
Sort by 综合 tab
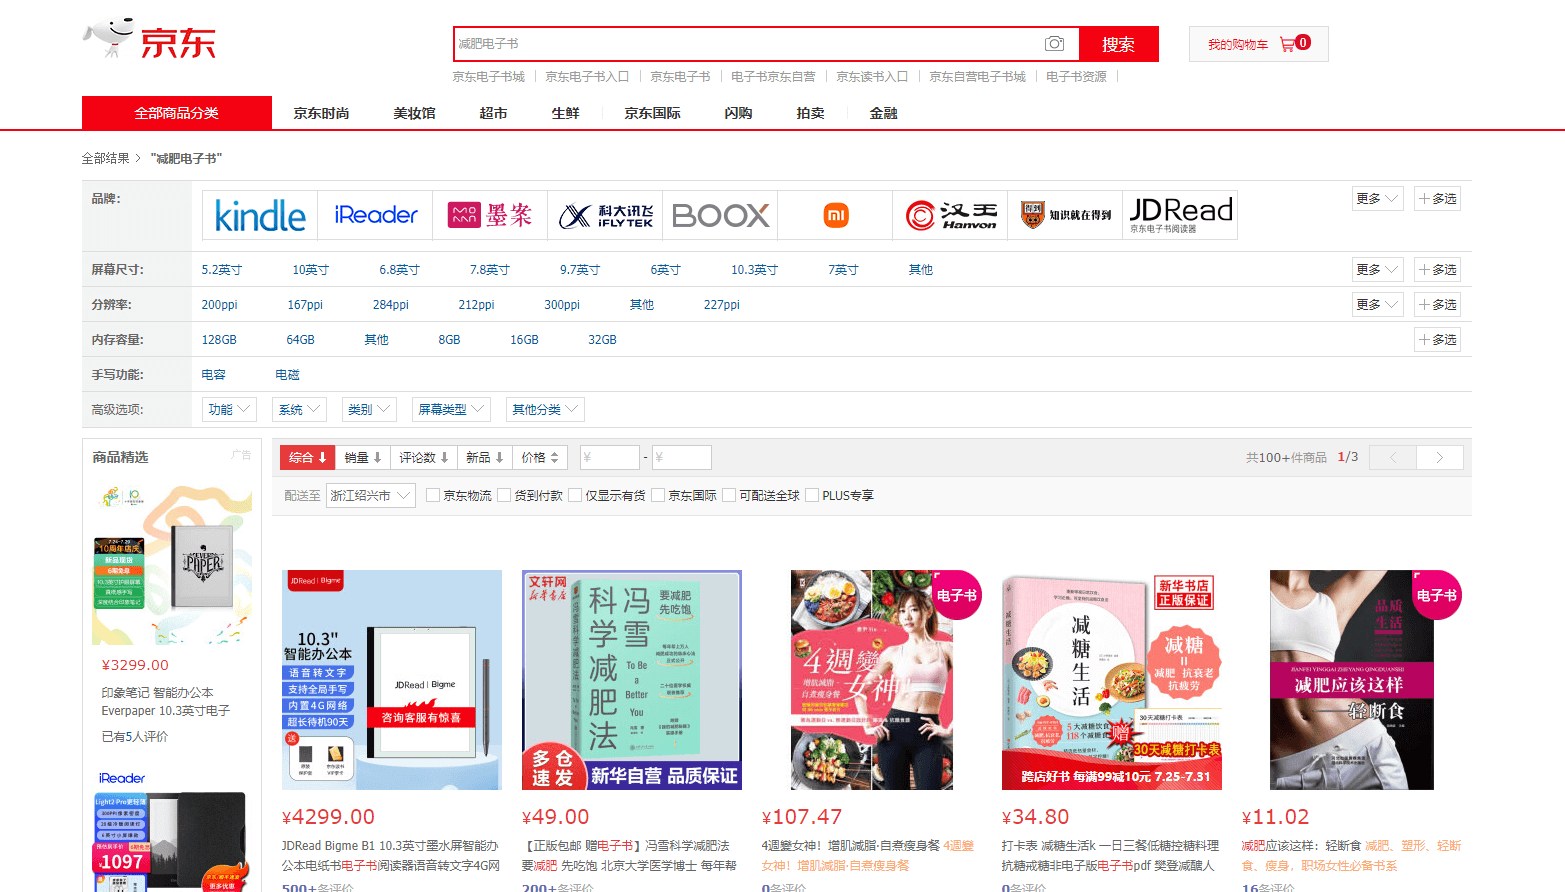308,458
